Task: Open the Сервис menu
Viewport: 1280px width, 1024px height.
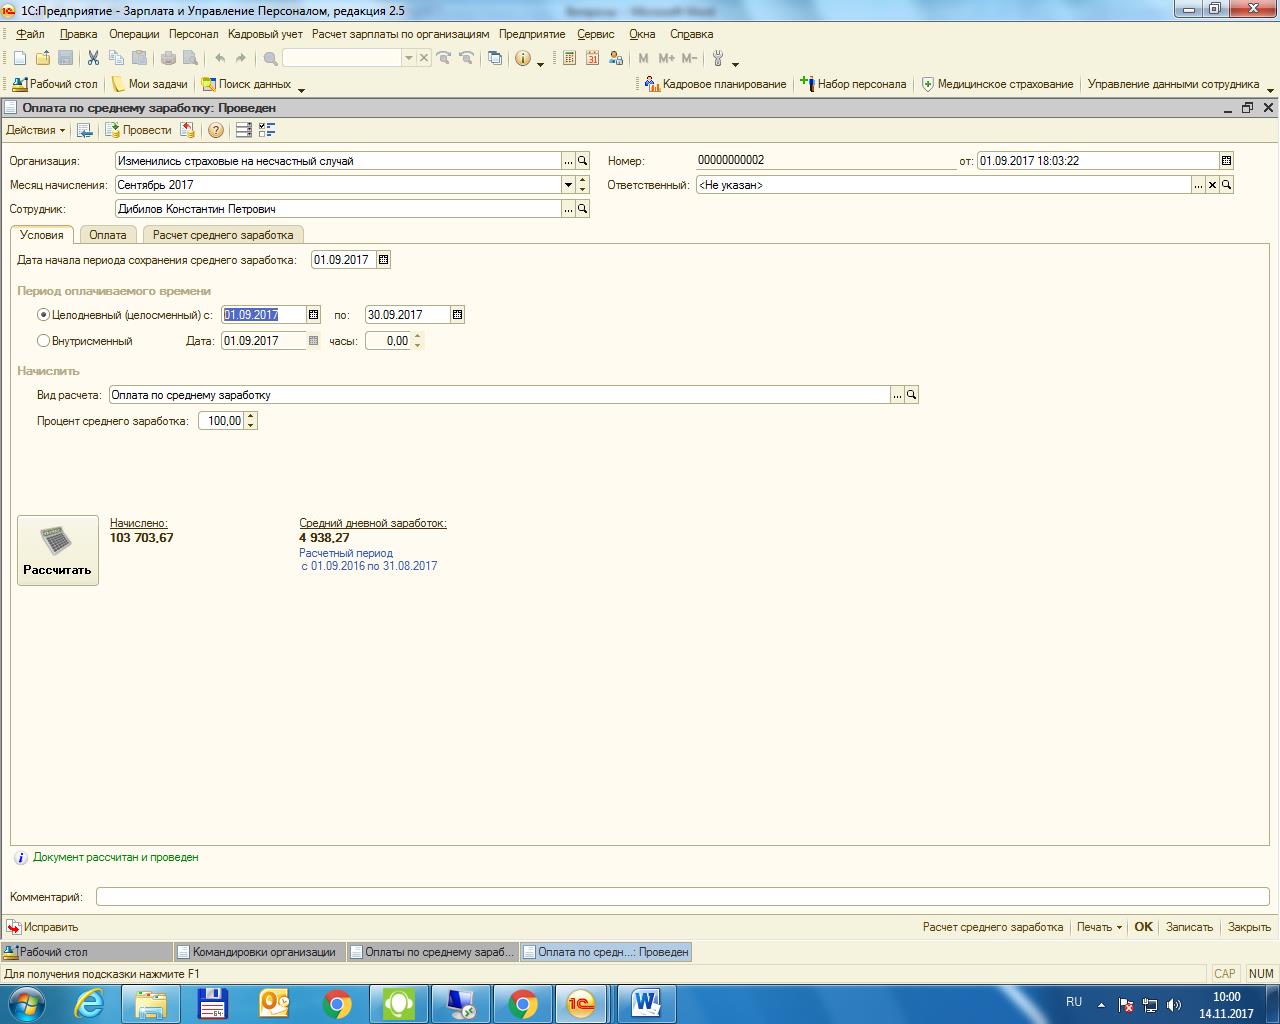Action: coord(596,34)
